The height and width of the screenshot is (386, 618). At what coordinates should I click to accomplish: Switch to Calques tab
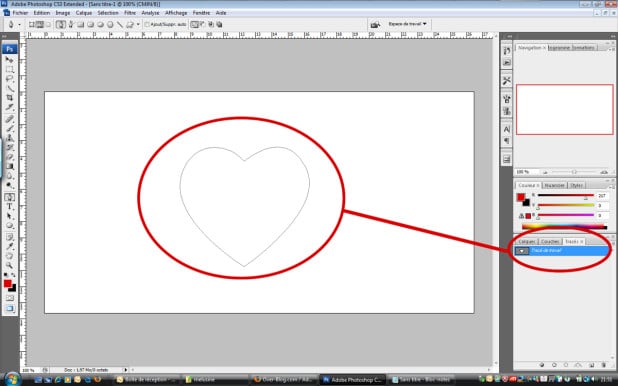tap(527, 241)
